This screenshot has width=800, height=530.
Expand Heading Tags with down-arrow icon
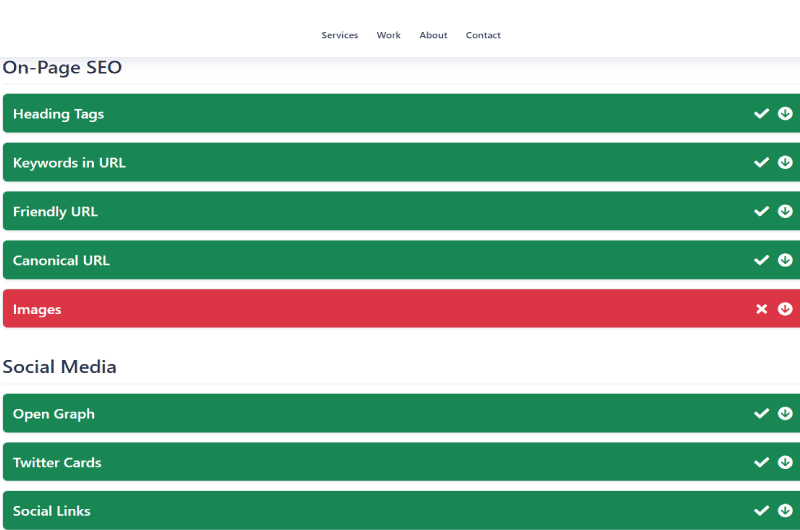pyautogui.click(x=785, y=113)
